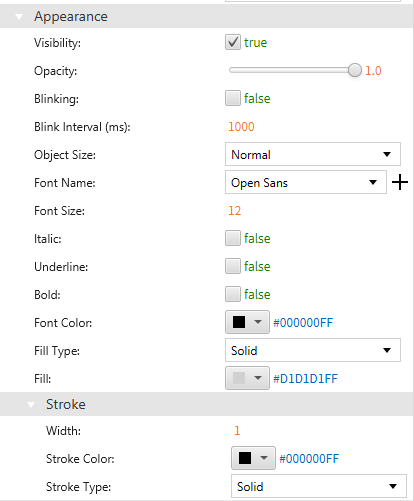
Task: Open the Fill Type dropdown
Action: point(313,350)
